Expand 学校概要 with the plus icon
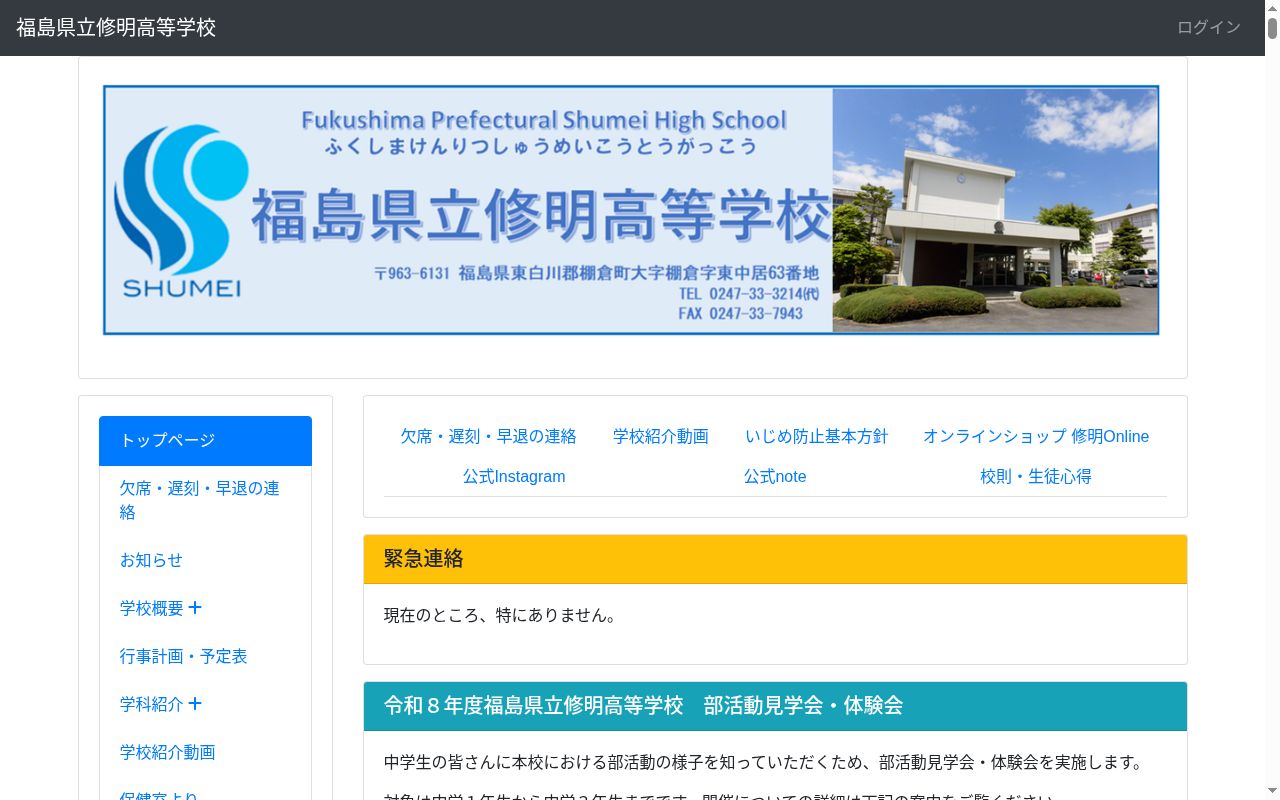 195,608
